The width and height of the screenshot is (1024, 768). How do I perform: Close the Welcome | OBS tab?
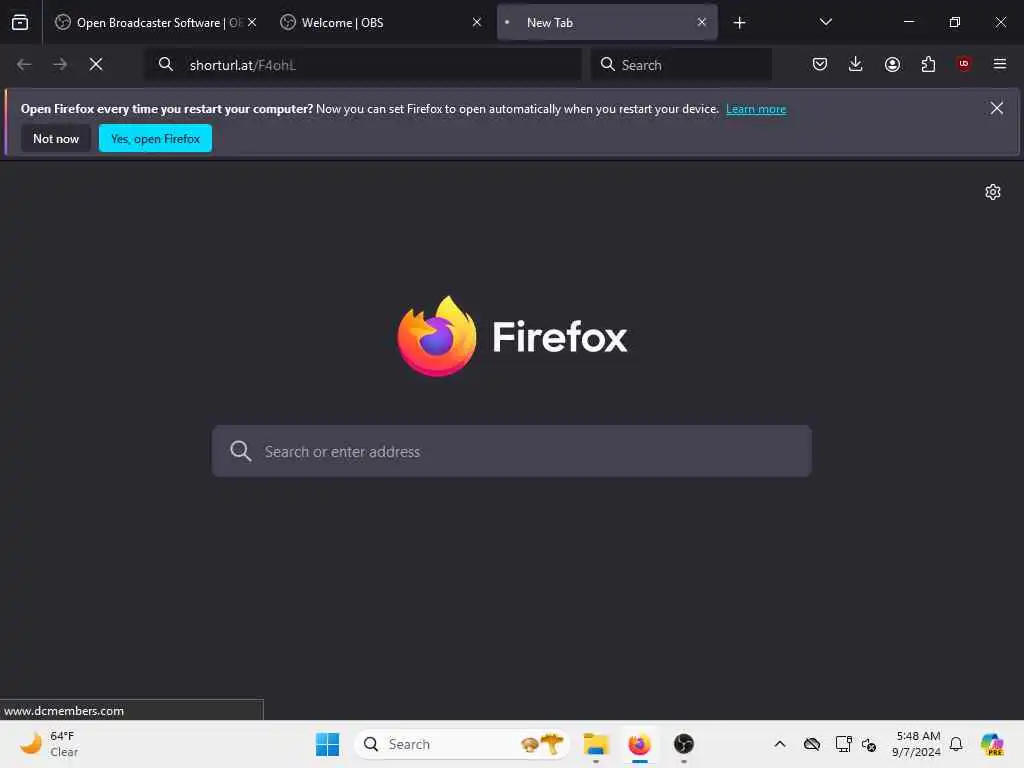[x=477, y=22]
